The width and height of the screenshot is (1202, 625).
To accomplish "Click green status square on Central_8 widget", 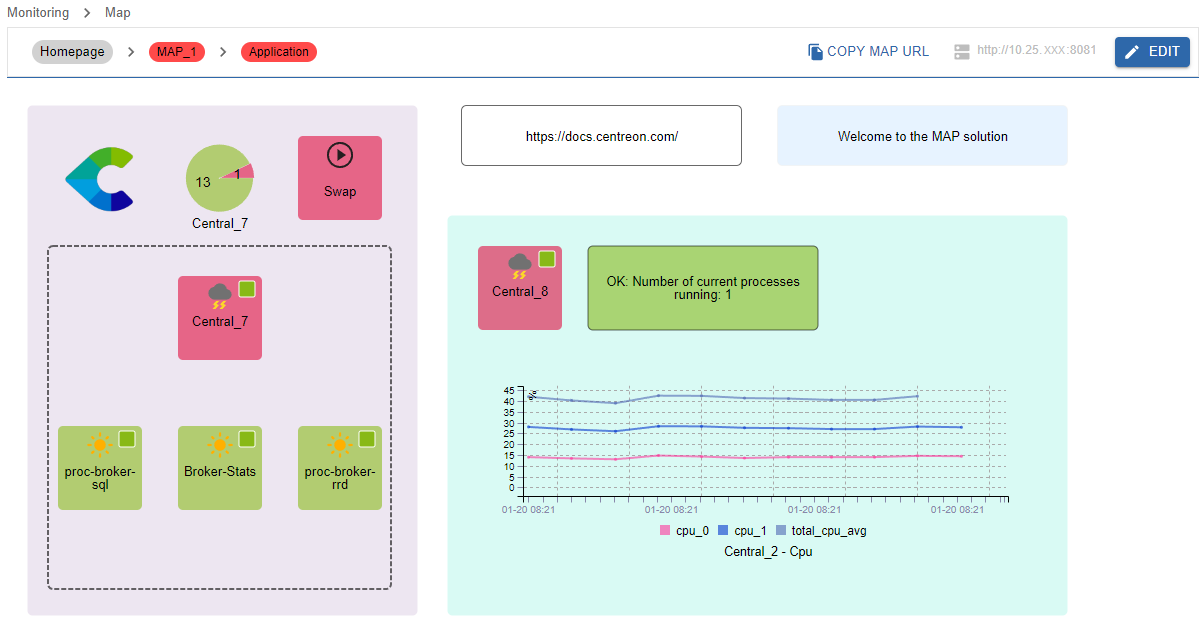I will [547, 259].
